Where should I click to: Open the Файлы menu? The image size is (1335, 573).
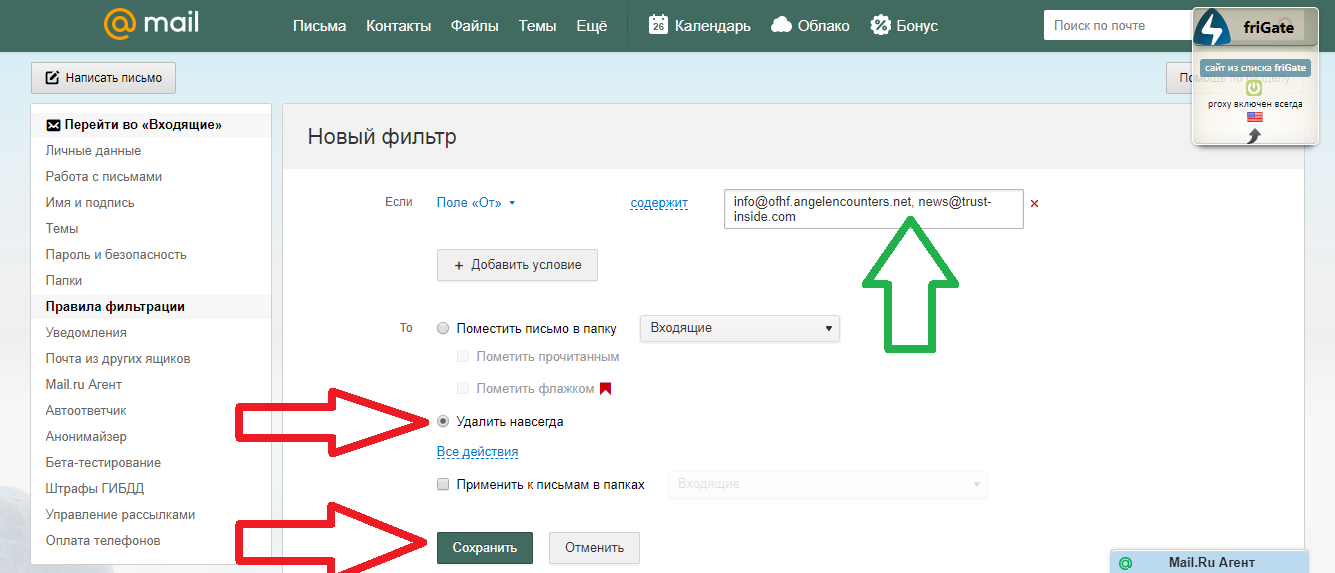pos(475,26)
